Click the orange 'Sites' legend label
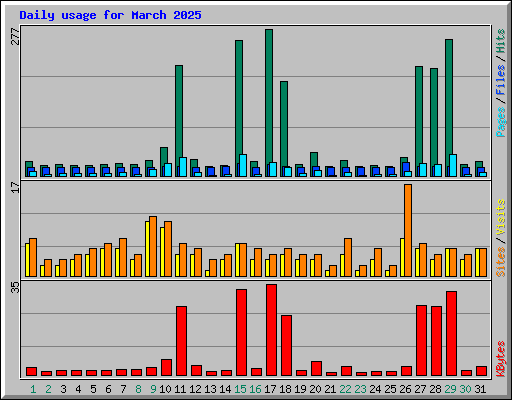 click(x=500, y=262)
